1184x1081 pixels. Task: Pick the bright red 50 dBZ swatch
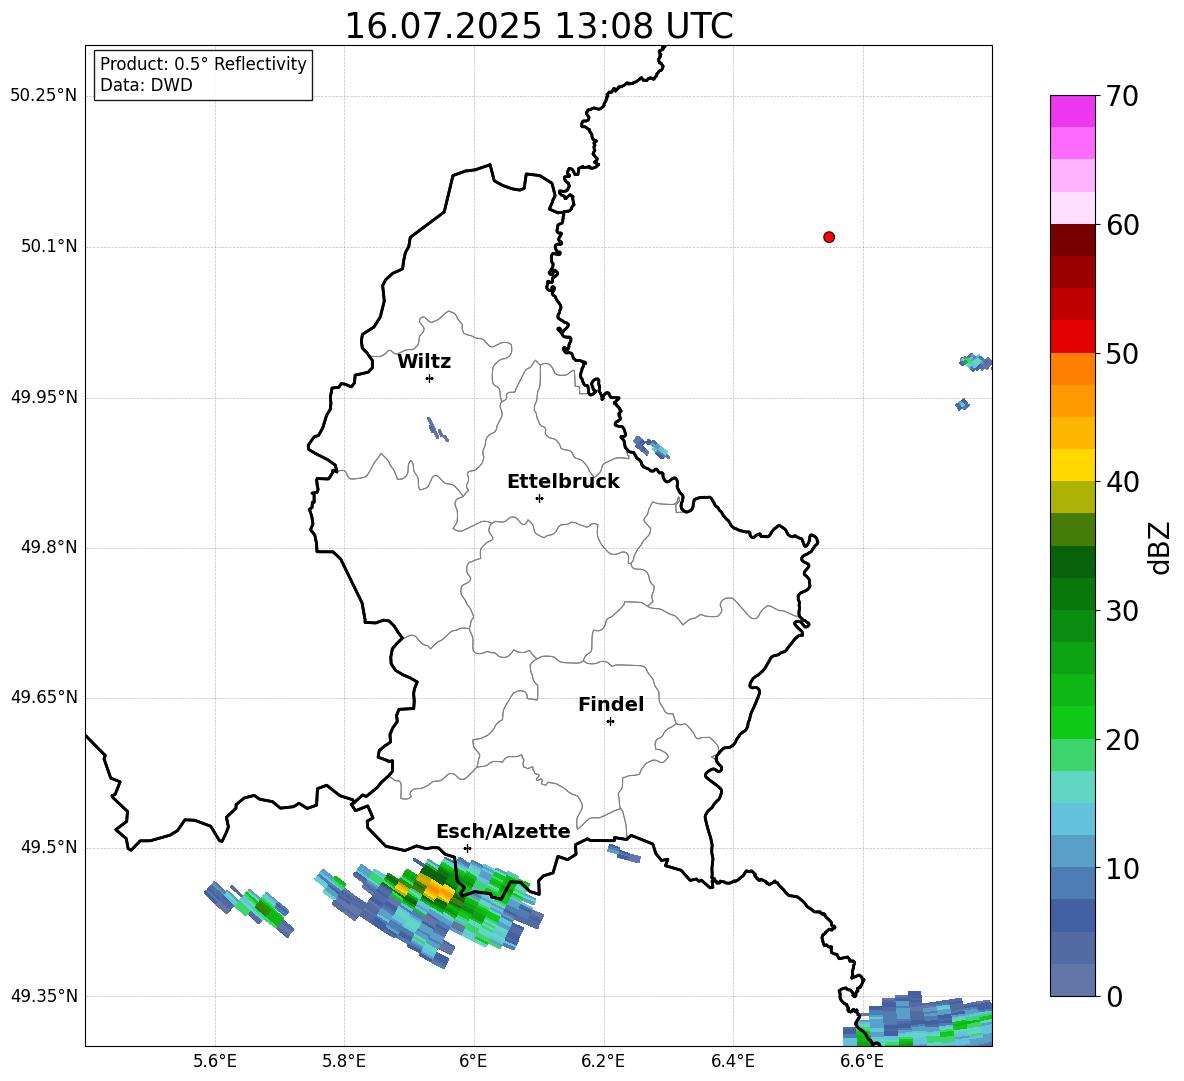(1072, 337)
